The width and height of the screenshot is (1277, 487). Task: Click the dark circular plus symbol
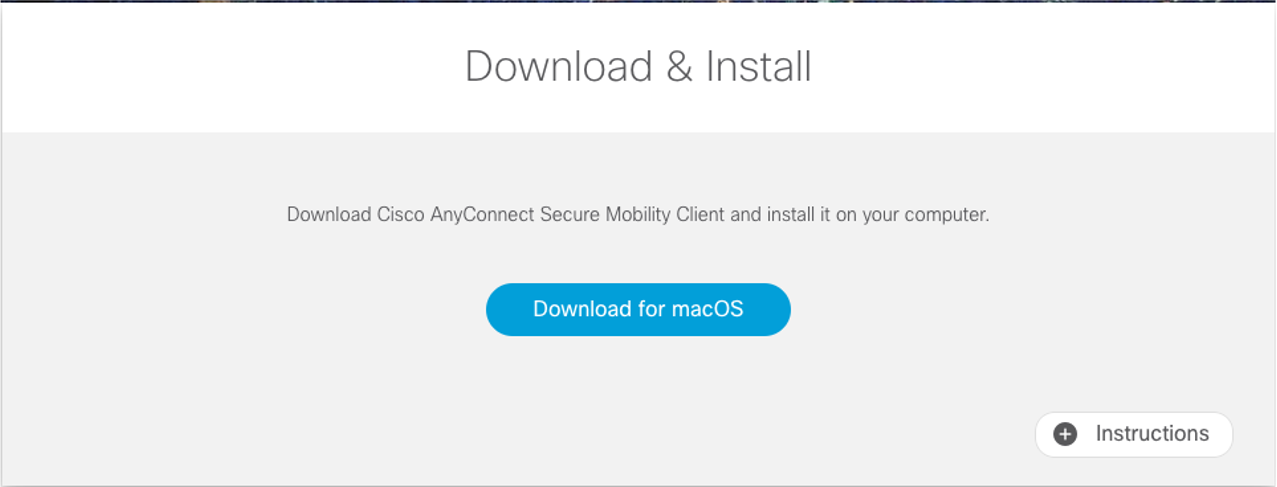(x=1066, y=434)
